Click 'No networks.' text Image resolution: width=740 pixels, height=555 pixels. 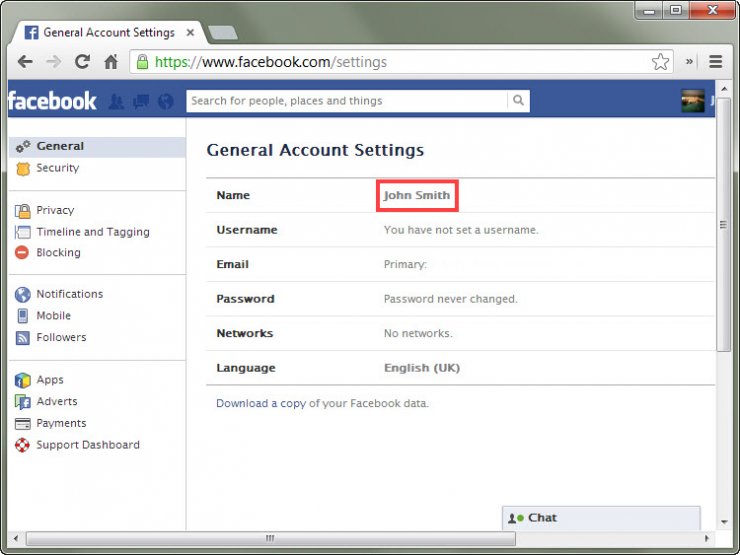(418, 333)
